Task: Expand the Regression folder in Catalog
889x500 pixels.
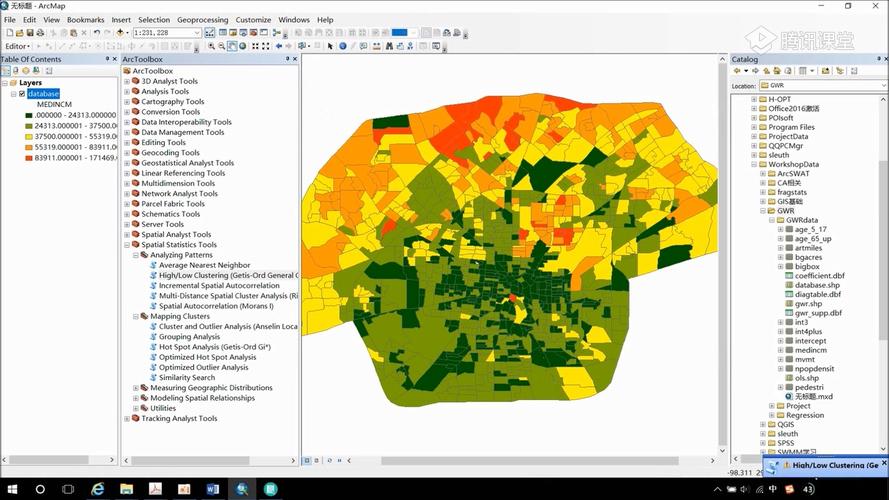Action: (x=772, y=415)
